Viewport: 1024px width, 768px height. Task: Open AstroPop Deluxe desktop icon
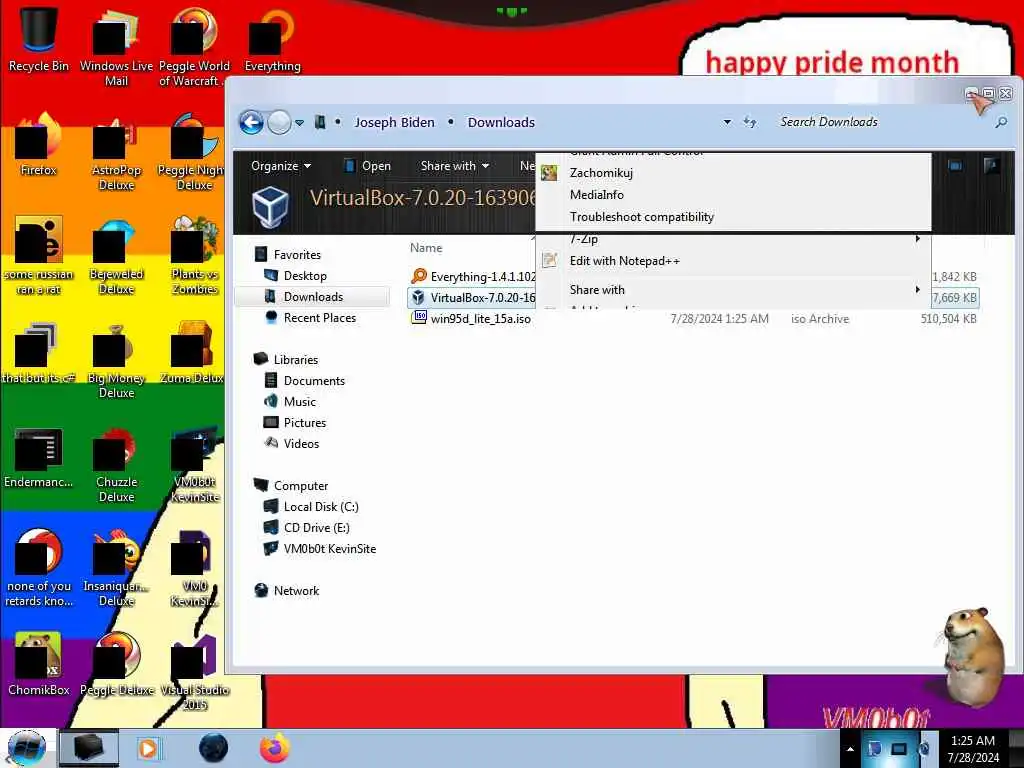(x=116, y=152)
